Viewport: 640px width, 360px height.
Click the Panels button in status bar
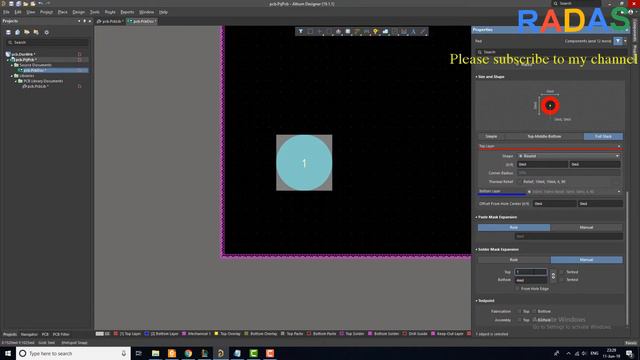tap(631, 343)
